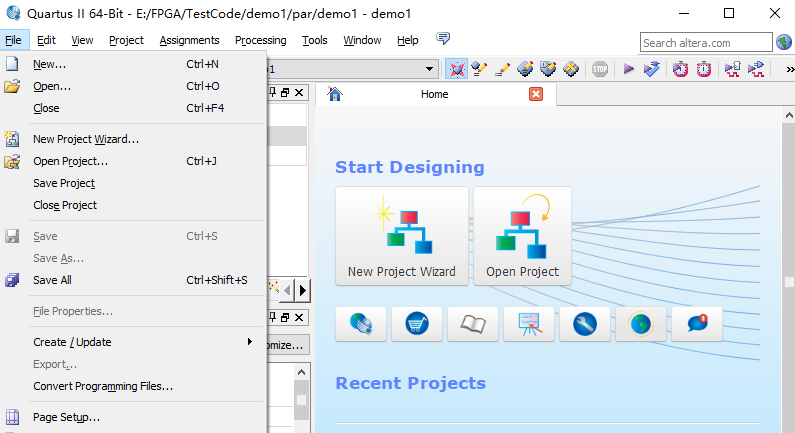Screen dimensions: 795x433
Task: Expand toolbar overflow chevron
Action: click(790, 69)
